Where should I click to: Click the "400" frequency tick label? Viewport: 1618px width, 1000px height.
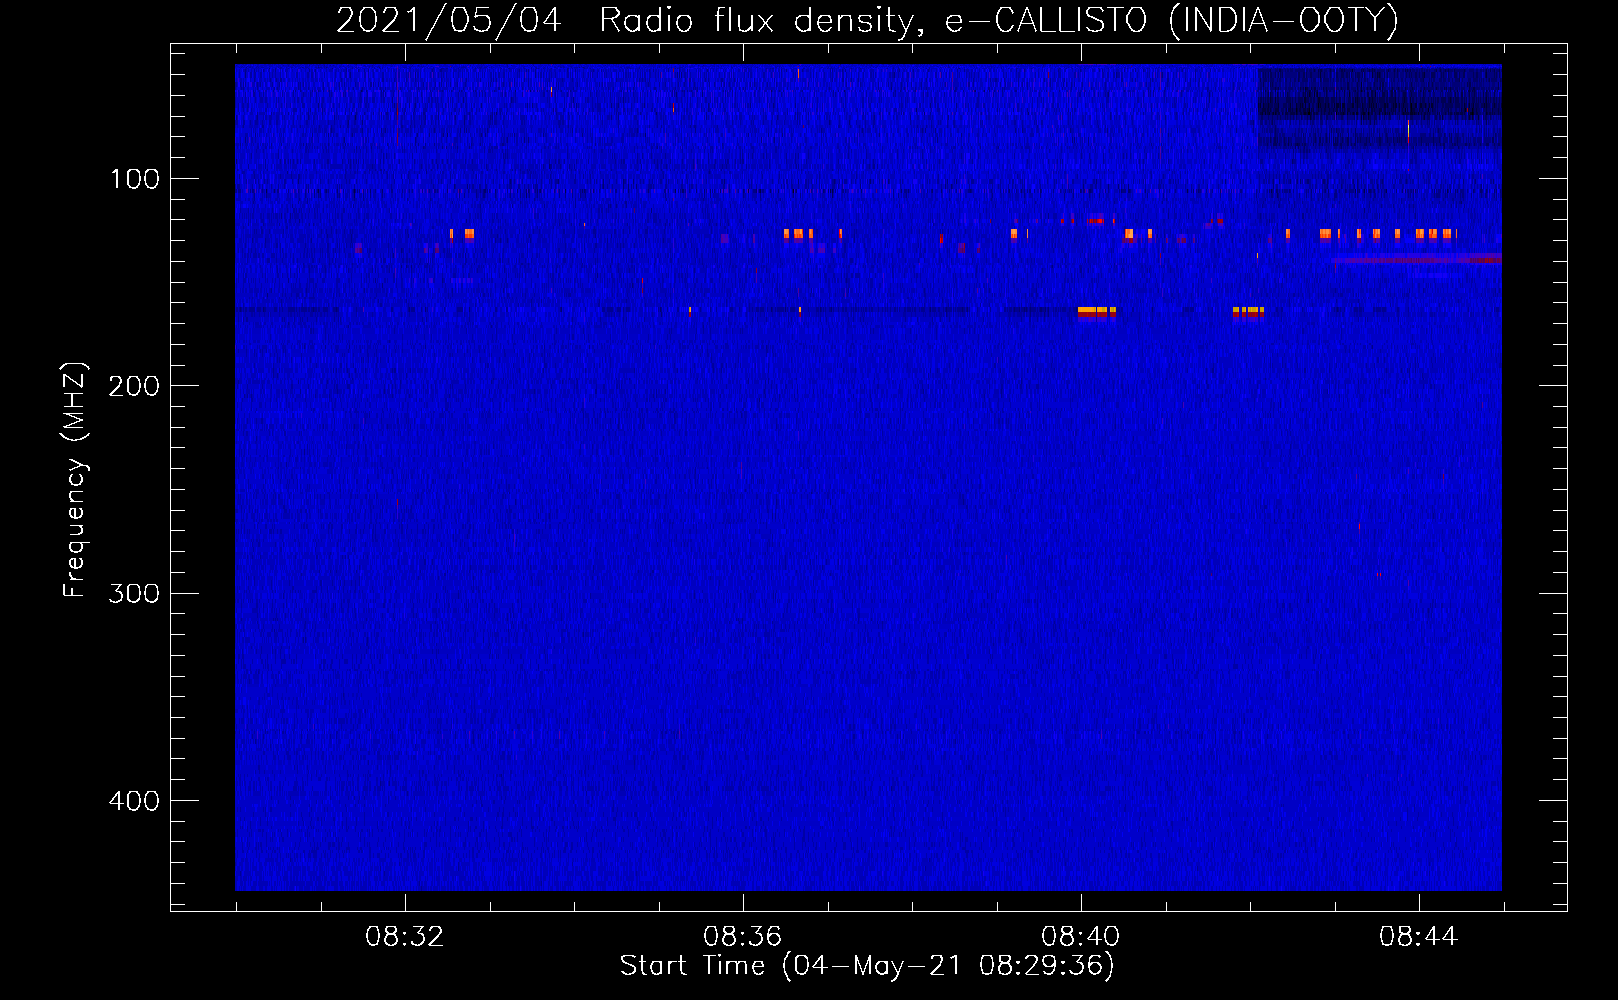(x=135, y=801)
